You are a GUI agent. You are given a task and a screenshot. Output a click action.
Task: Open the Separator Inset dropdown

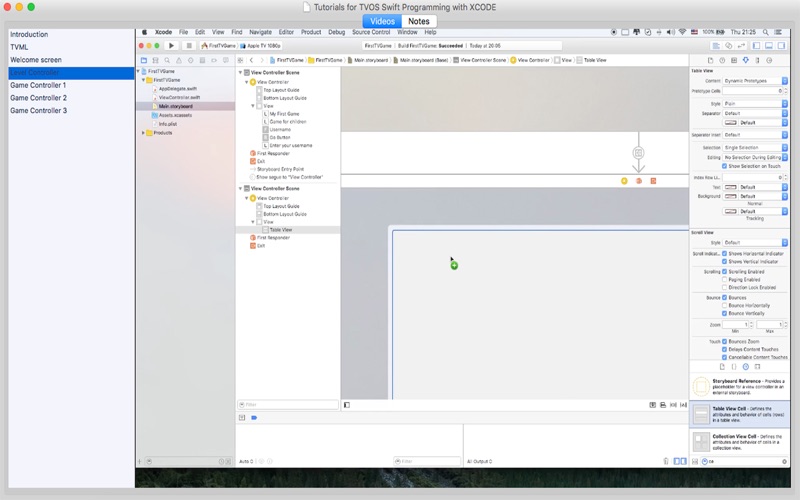point(755,135)
